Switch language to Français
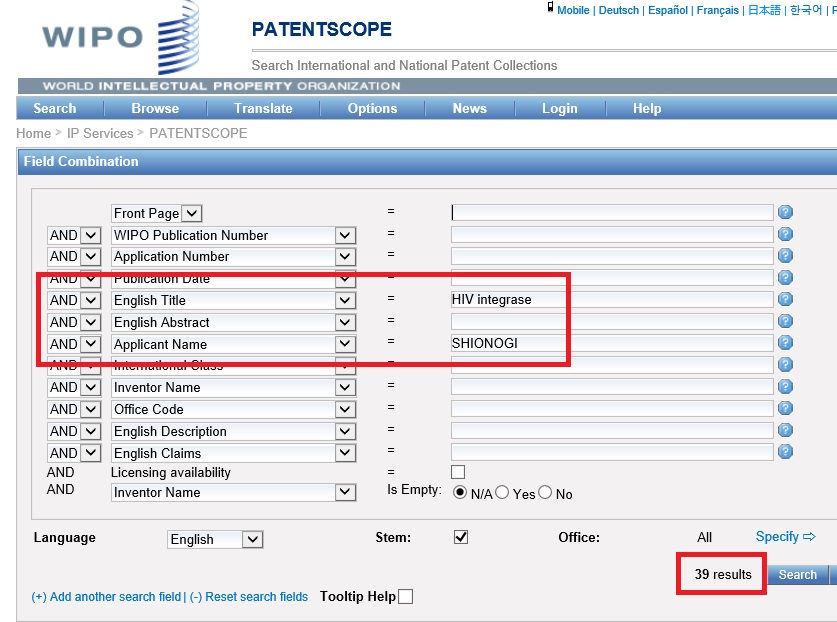 [717, 10]
